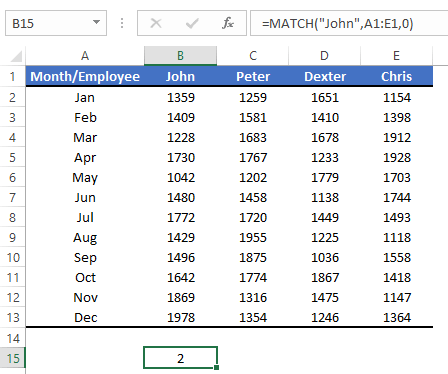Image resolution: width=448 pixels, height=374 pixels.
Task: Click the Feb month cell
Action: pos(85,117)
